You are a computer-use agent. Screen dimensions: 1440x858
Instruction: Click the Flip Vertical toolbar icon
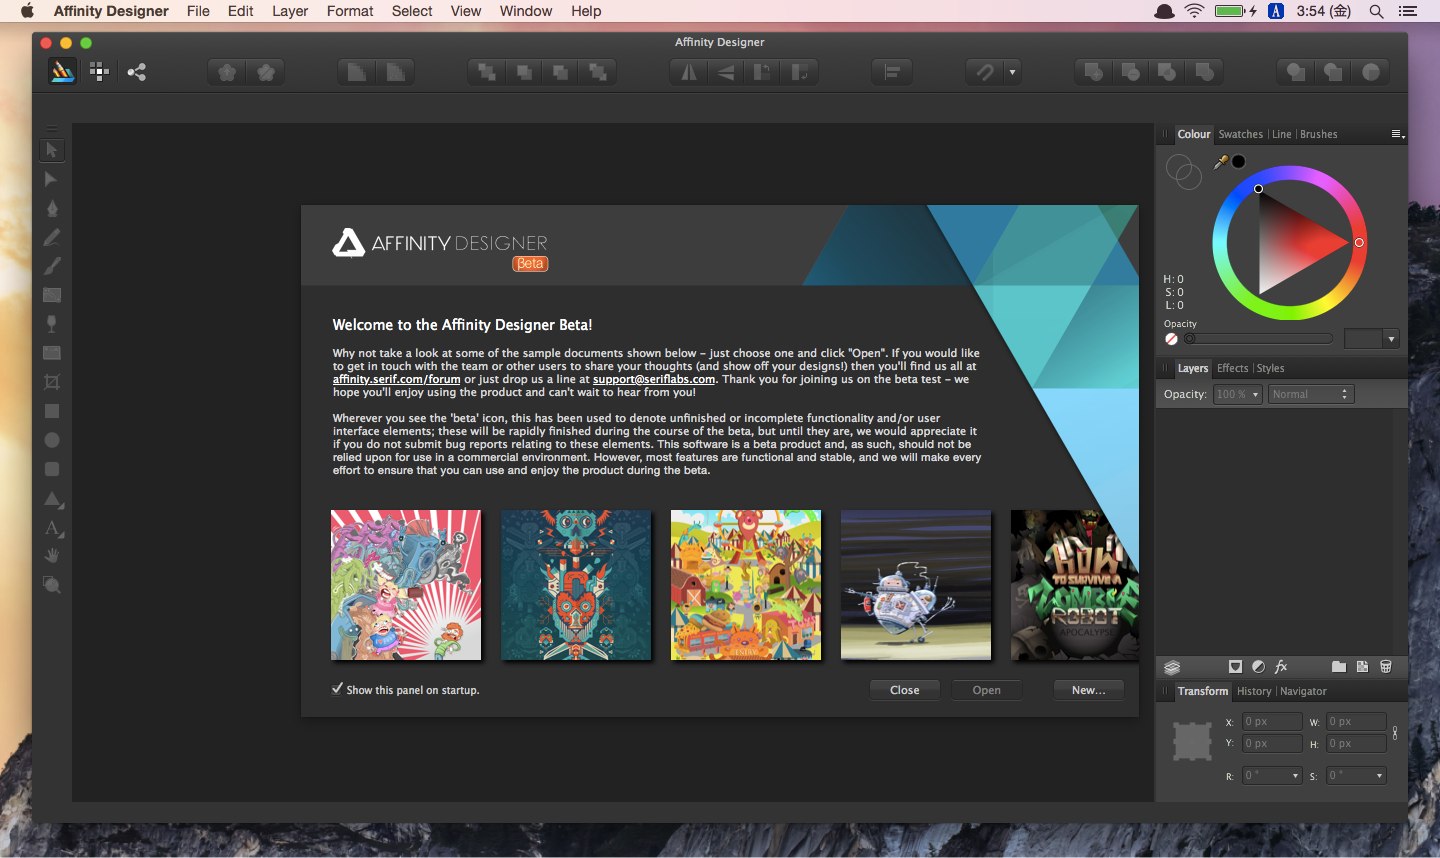[726, 72]
